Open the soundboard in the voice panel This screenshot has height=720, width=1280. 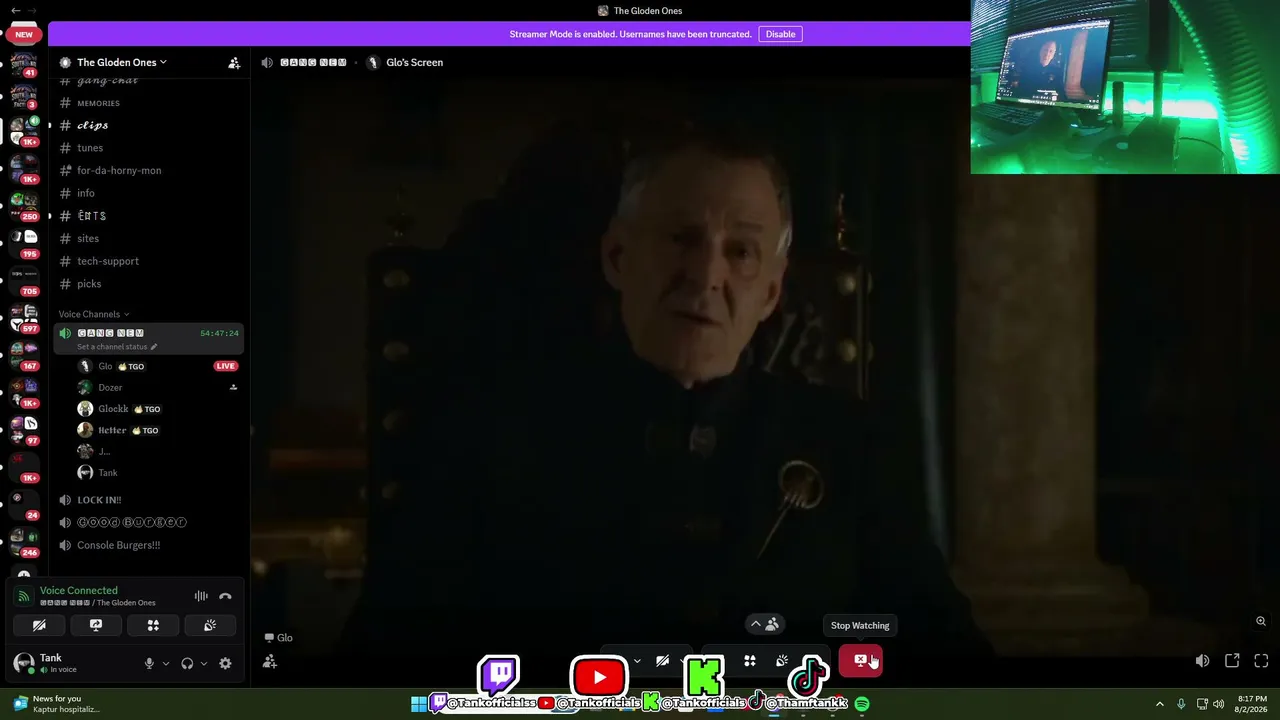click(x=210, y=625)
